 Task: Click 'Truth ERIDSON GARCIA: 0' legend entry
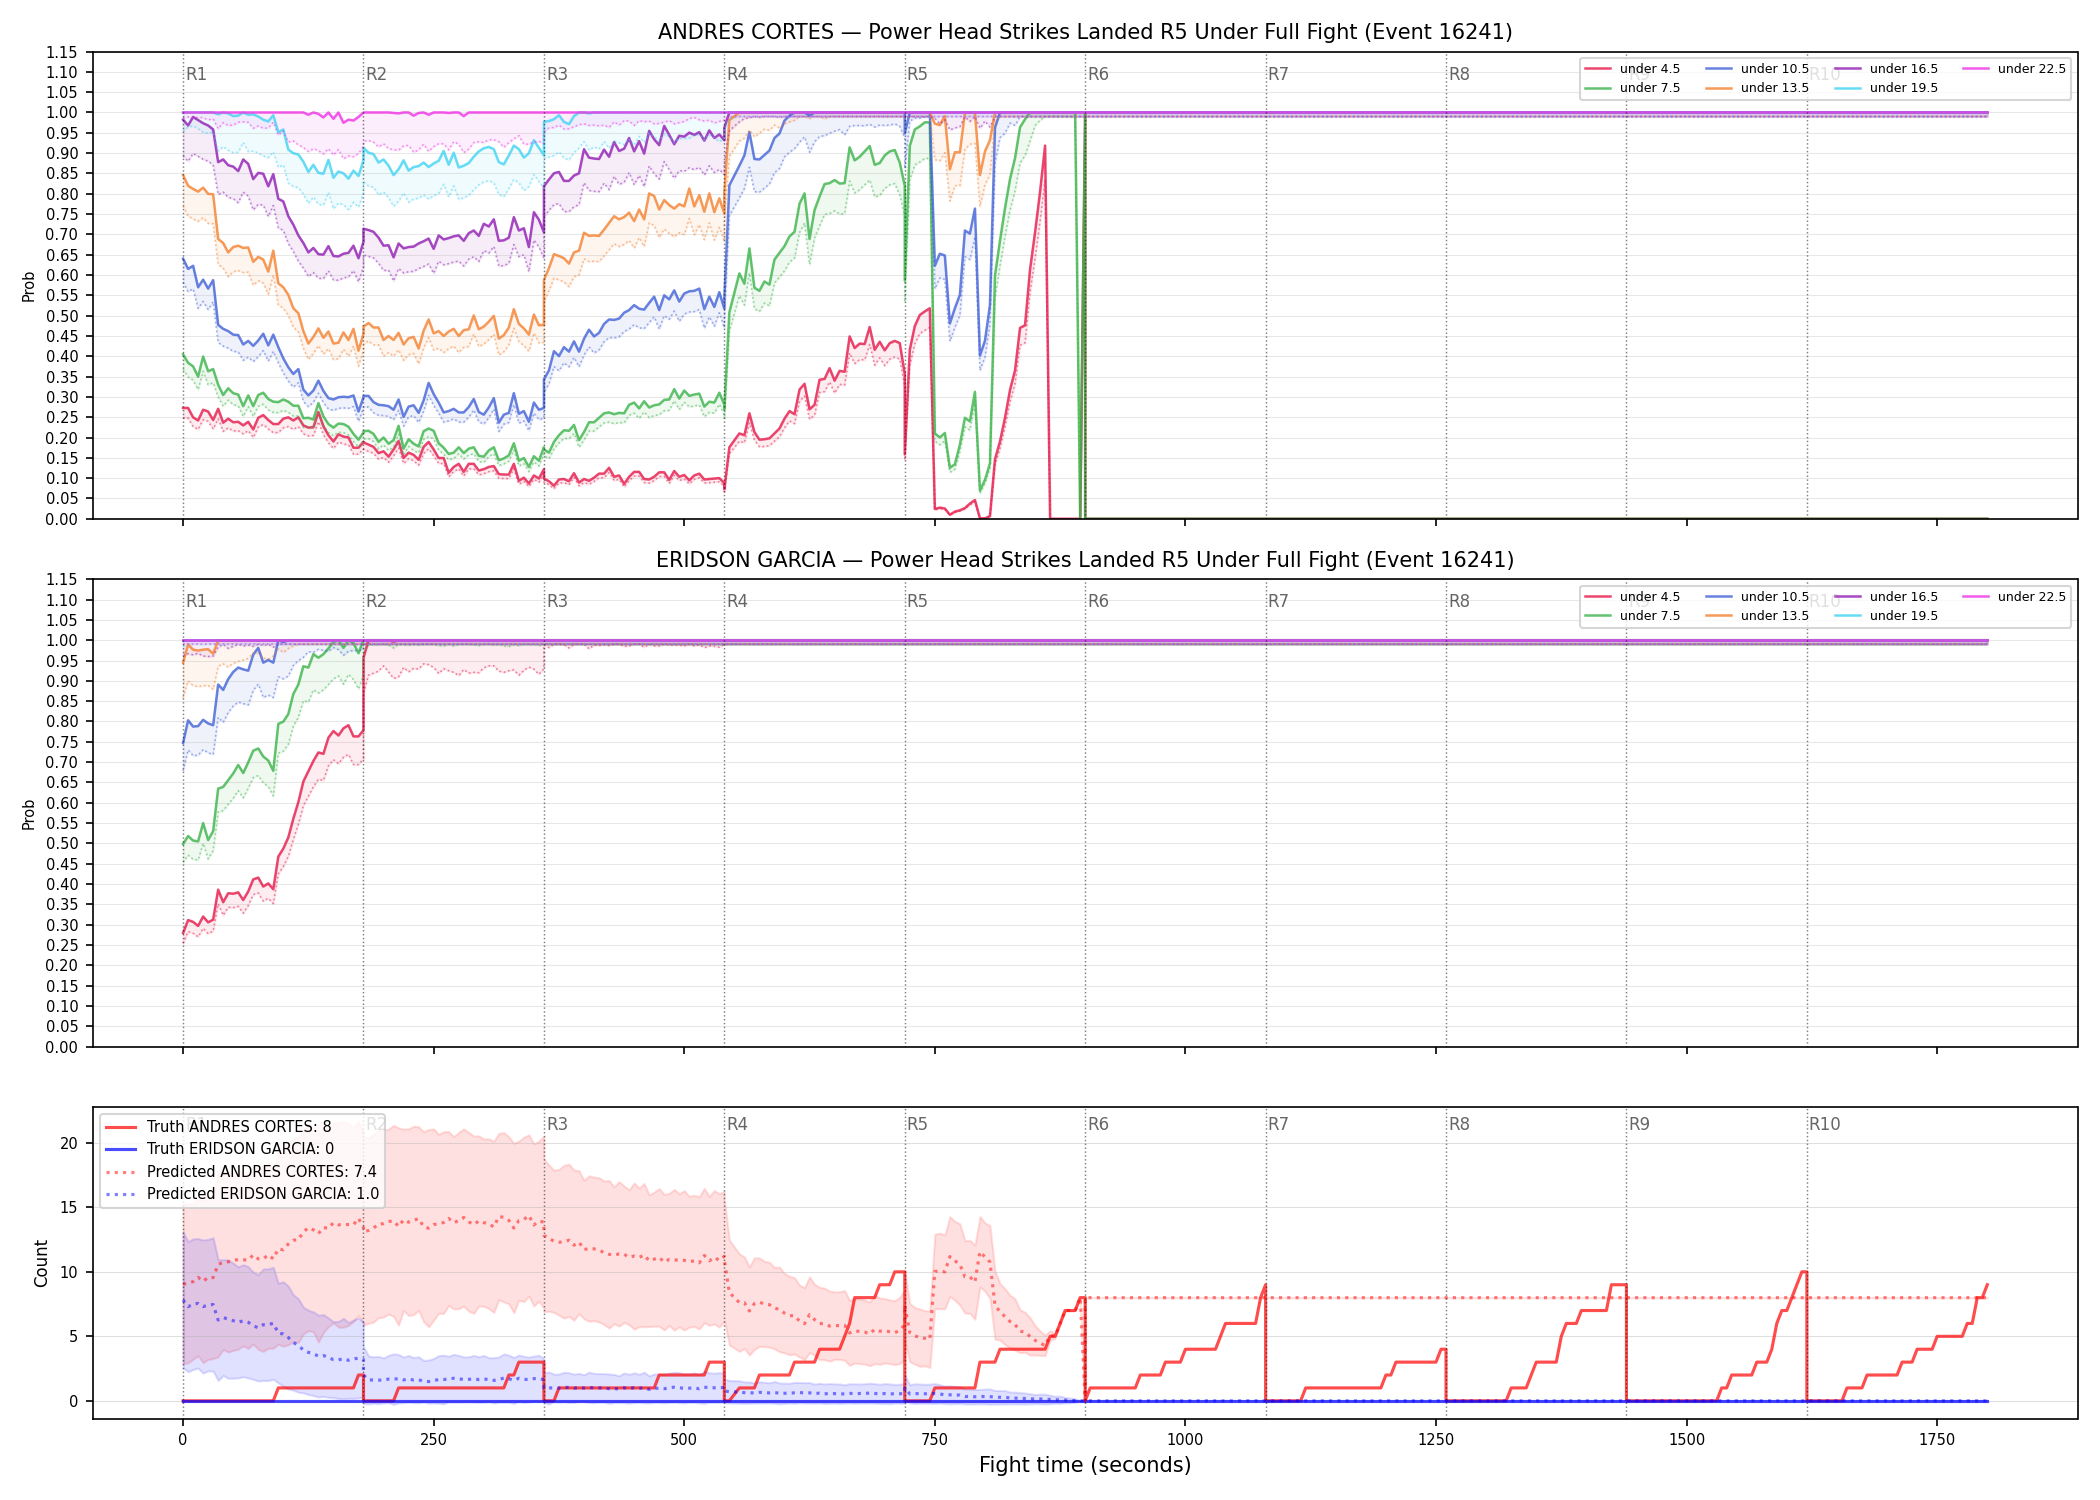click(x=219, y=1149)
